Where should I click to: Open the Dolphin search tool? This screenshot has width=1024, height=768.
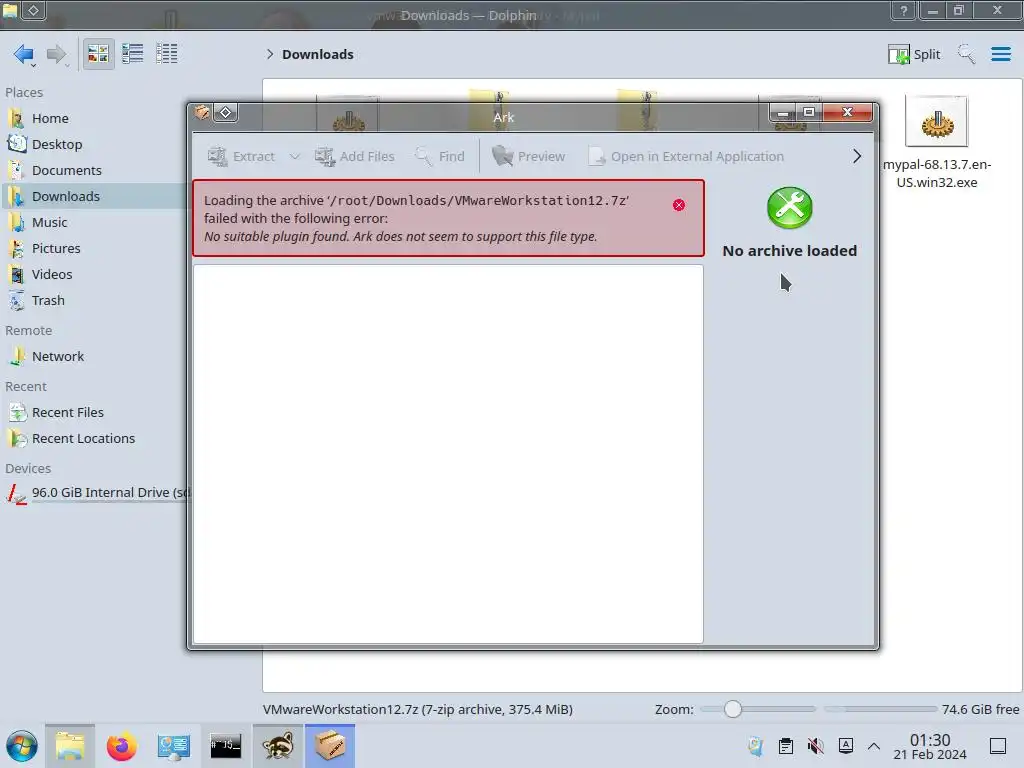coord(966,54)
